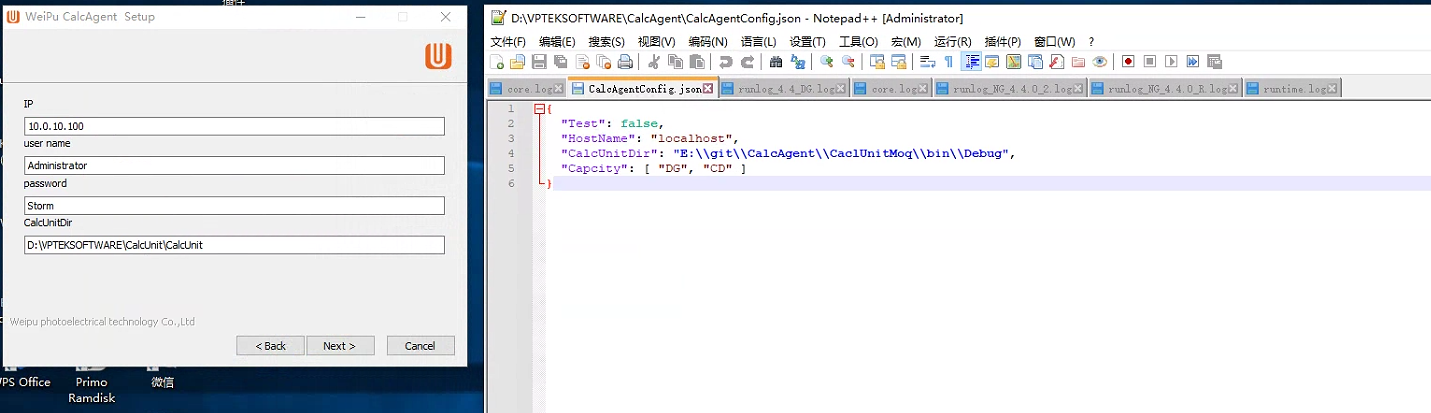This screenshot has height=413, width=1431.
Task: Collapse the JSON block on line 1
Action: 540,108
